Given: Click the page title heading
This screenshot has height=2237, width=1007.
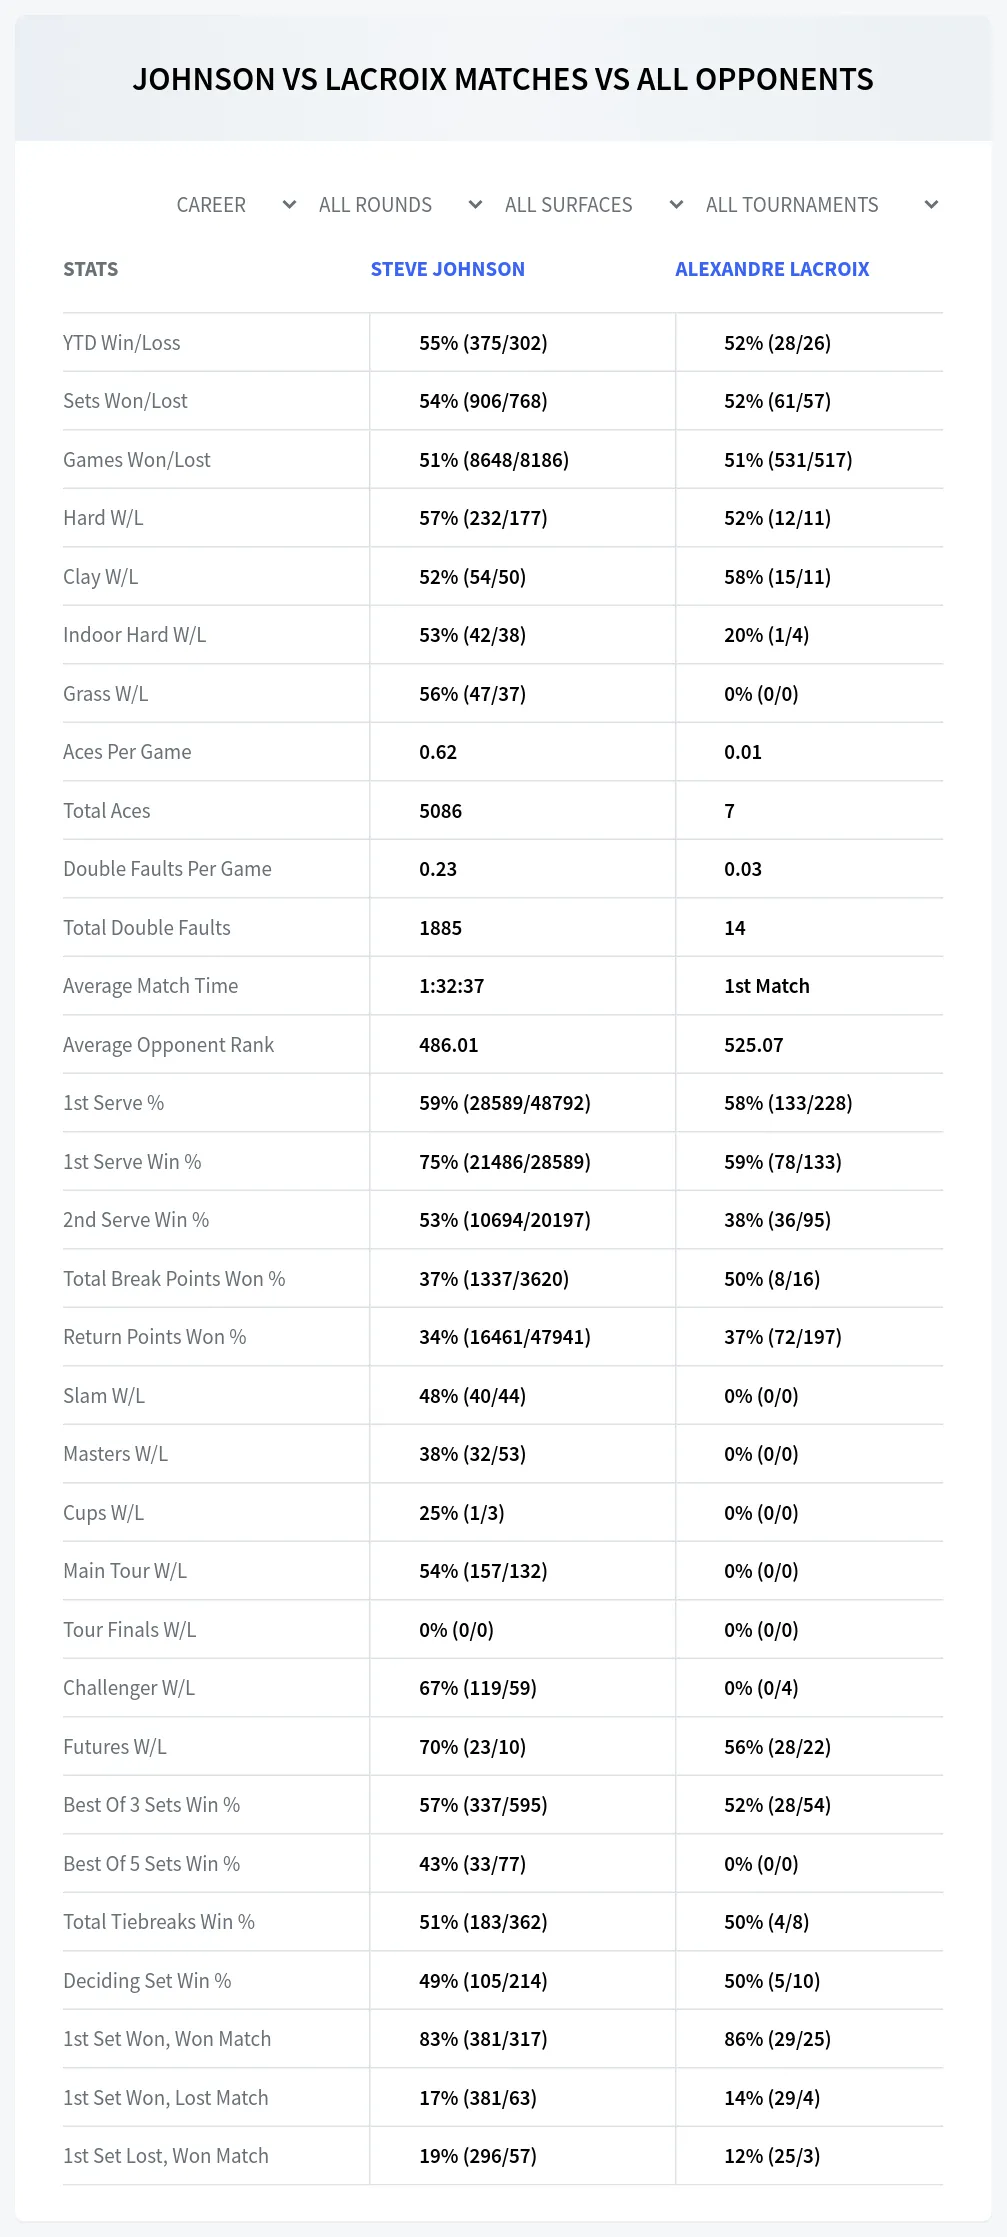Looking at the screenshot, I should pyautogui.click(x=503, y=79).
